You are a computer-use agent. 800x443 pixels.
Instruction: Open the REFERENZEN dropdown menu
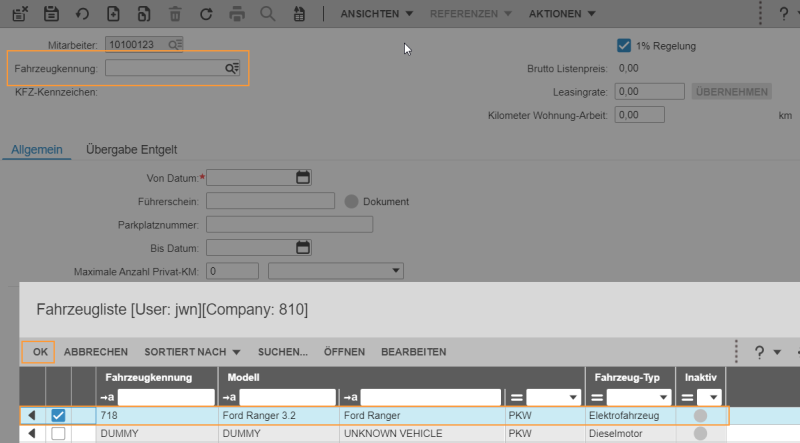click(x=470, y=14)
